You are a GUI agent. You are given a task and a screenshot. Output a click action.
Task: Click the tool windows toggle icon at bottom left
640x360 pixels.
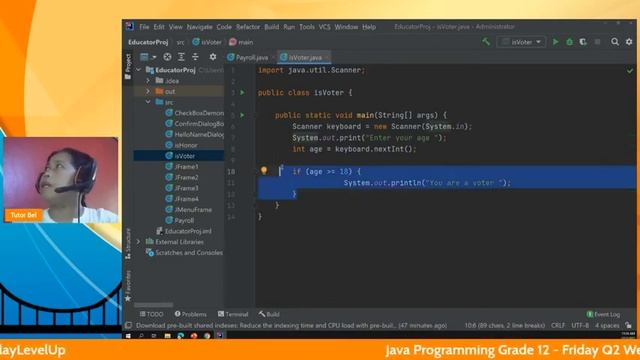[x=128, y=325]
